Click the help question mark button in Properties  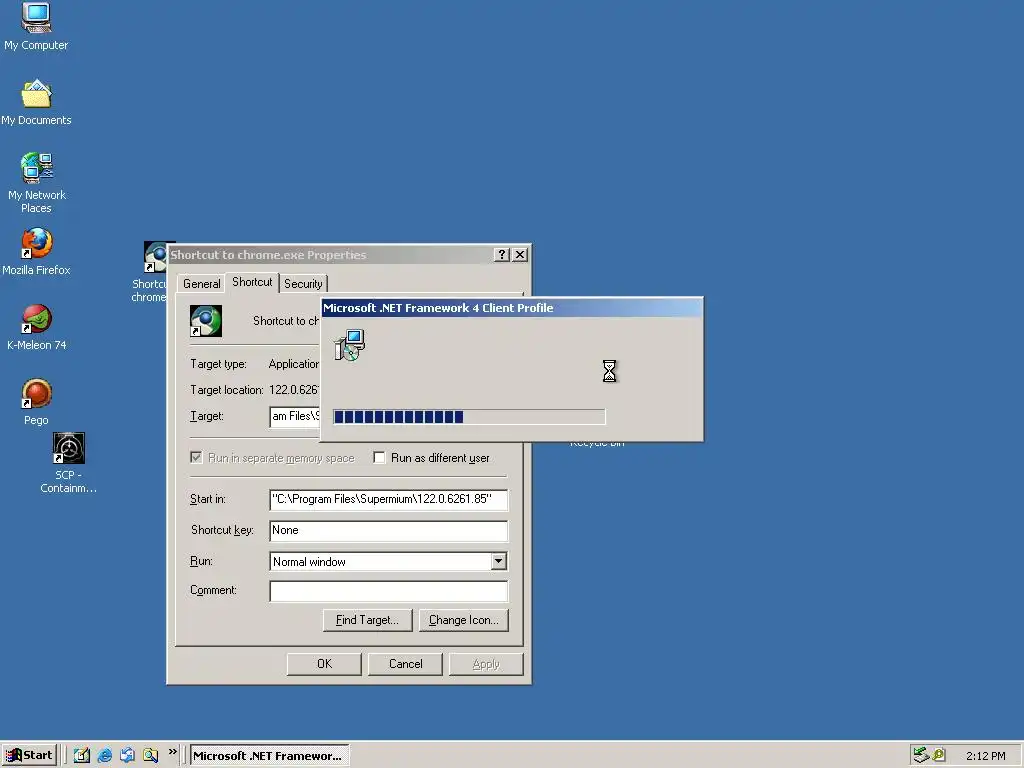tap(502, 255)
